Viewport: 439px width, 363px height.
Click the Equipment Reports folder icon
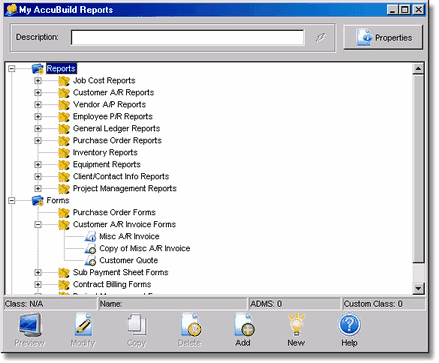tap(64, 165)
